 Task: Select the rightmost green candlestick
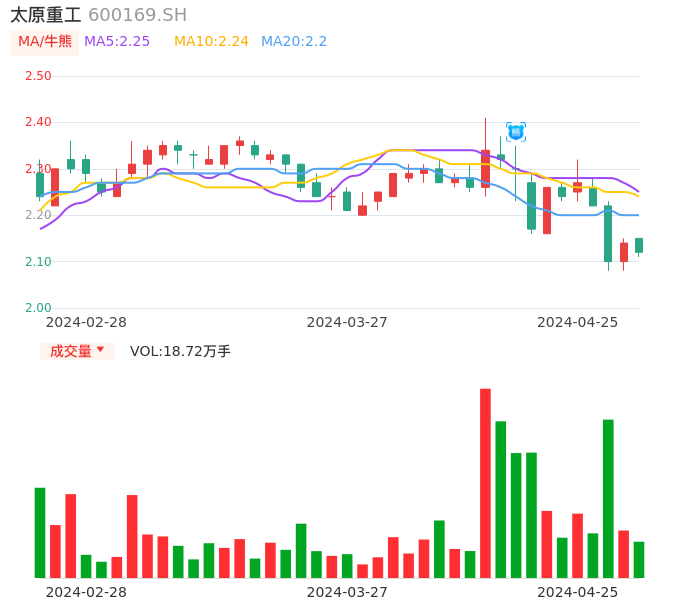[639, 245]
